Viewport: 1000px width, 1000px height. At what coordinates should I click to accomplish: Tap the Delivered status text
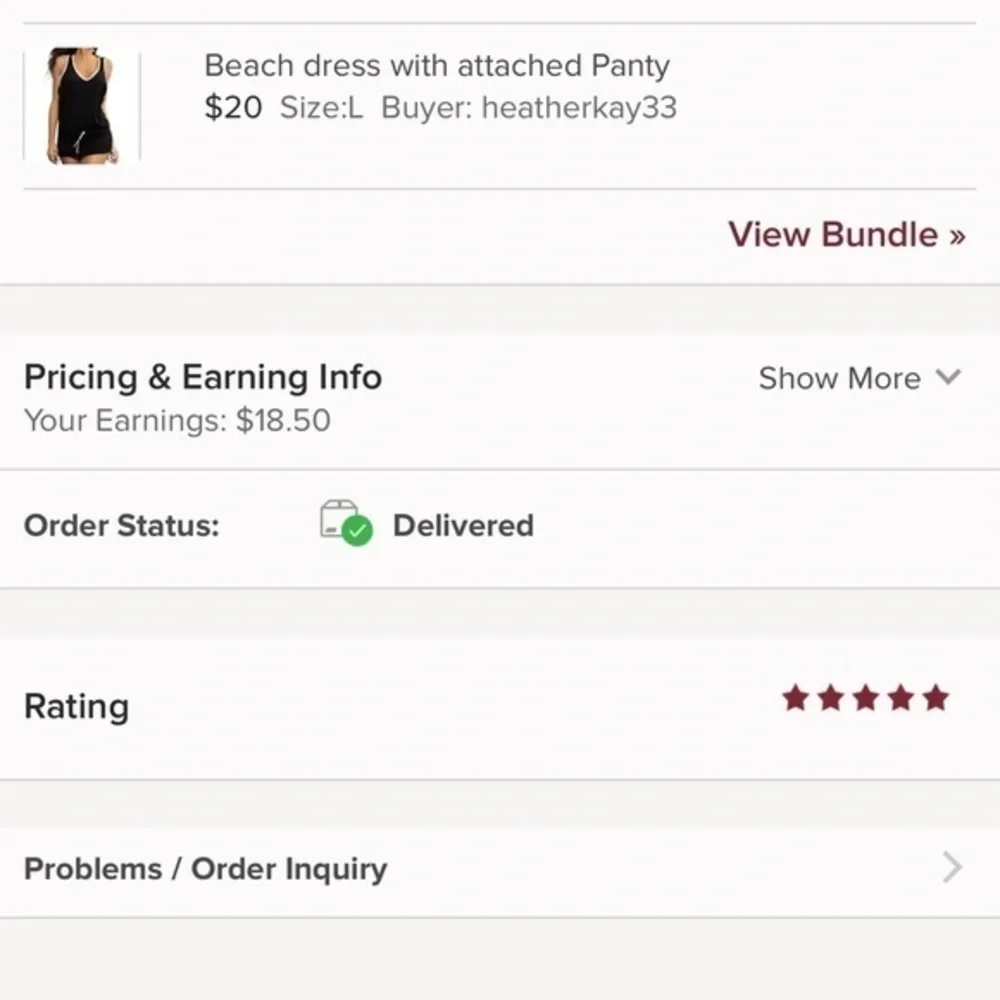click(x=463, y=526)
